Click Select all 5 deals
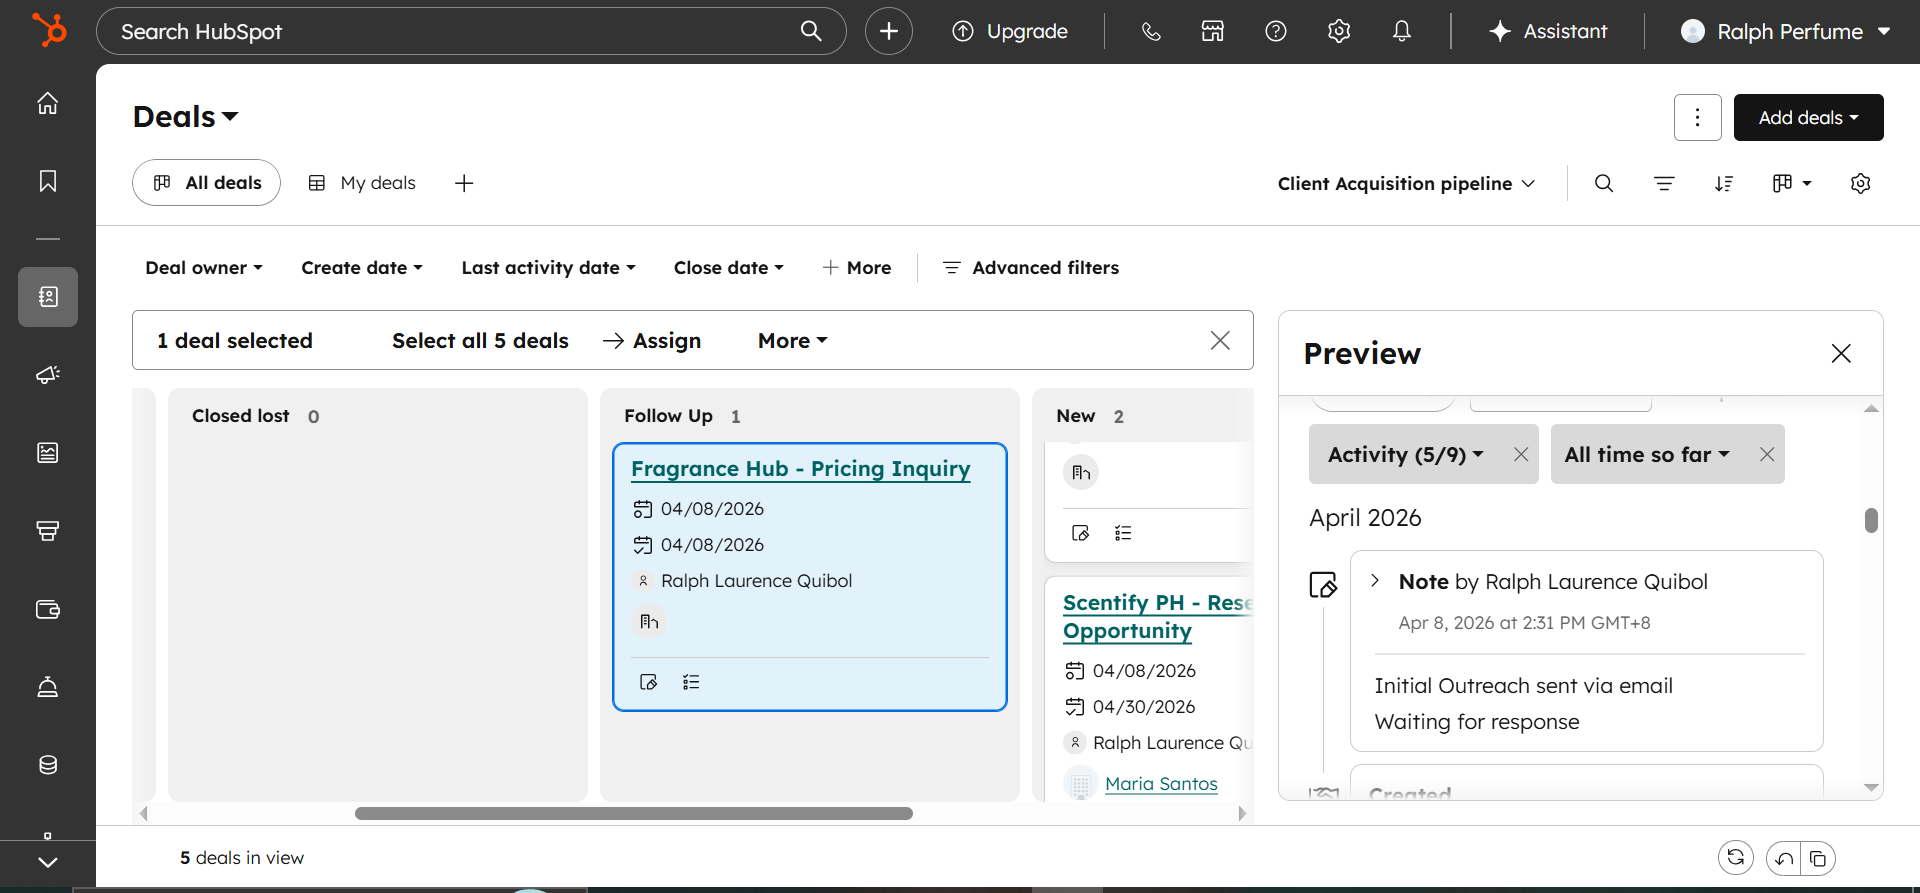 point(480,341)
